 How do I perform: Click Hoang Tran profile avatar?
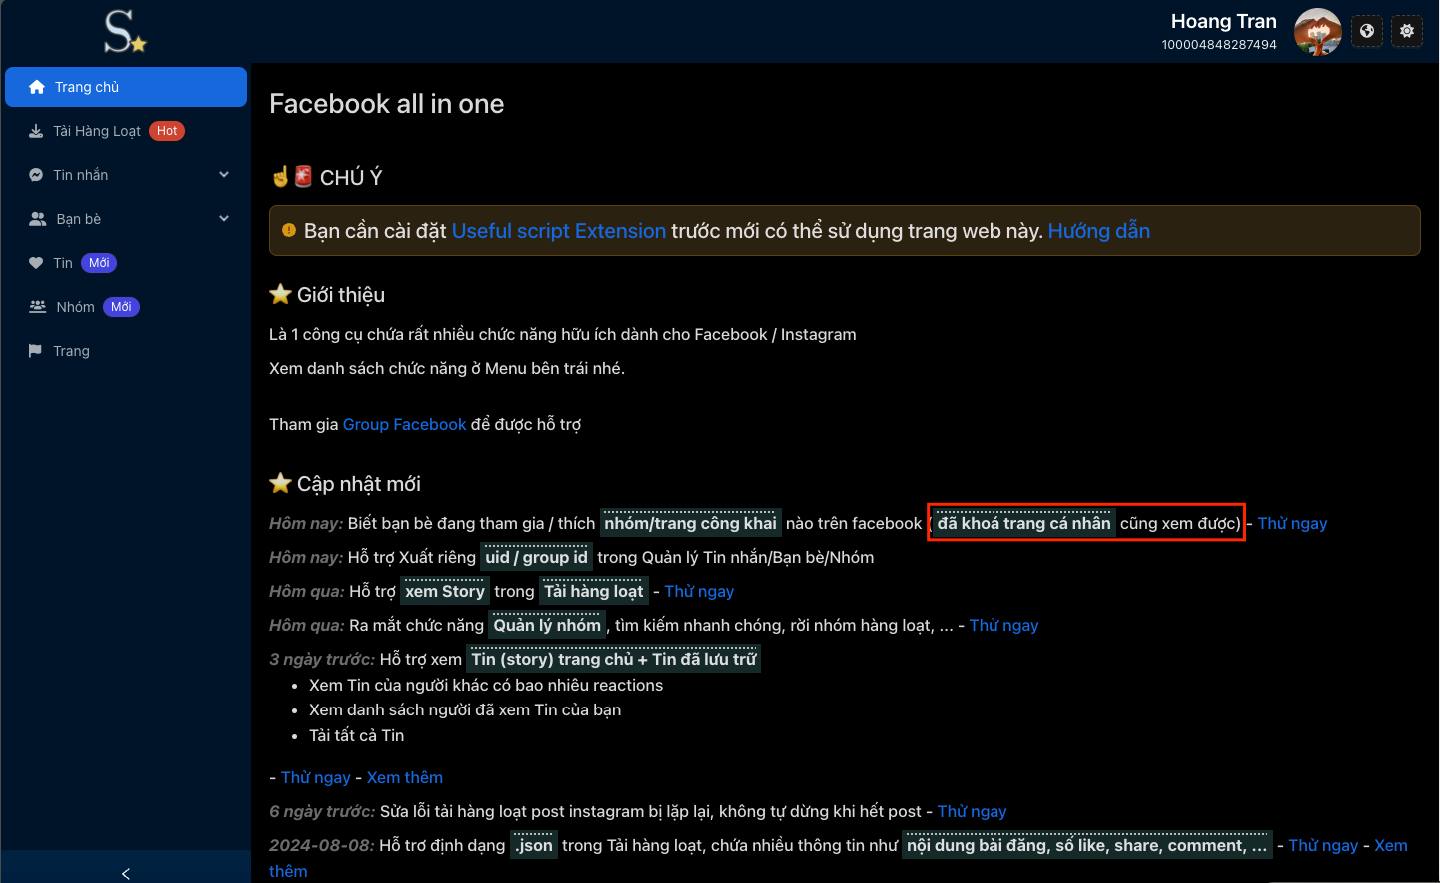[x=1318, y=32]
